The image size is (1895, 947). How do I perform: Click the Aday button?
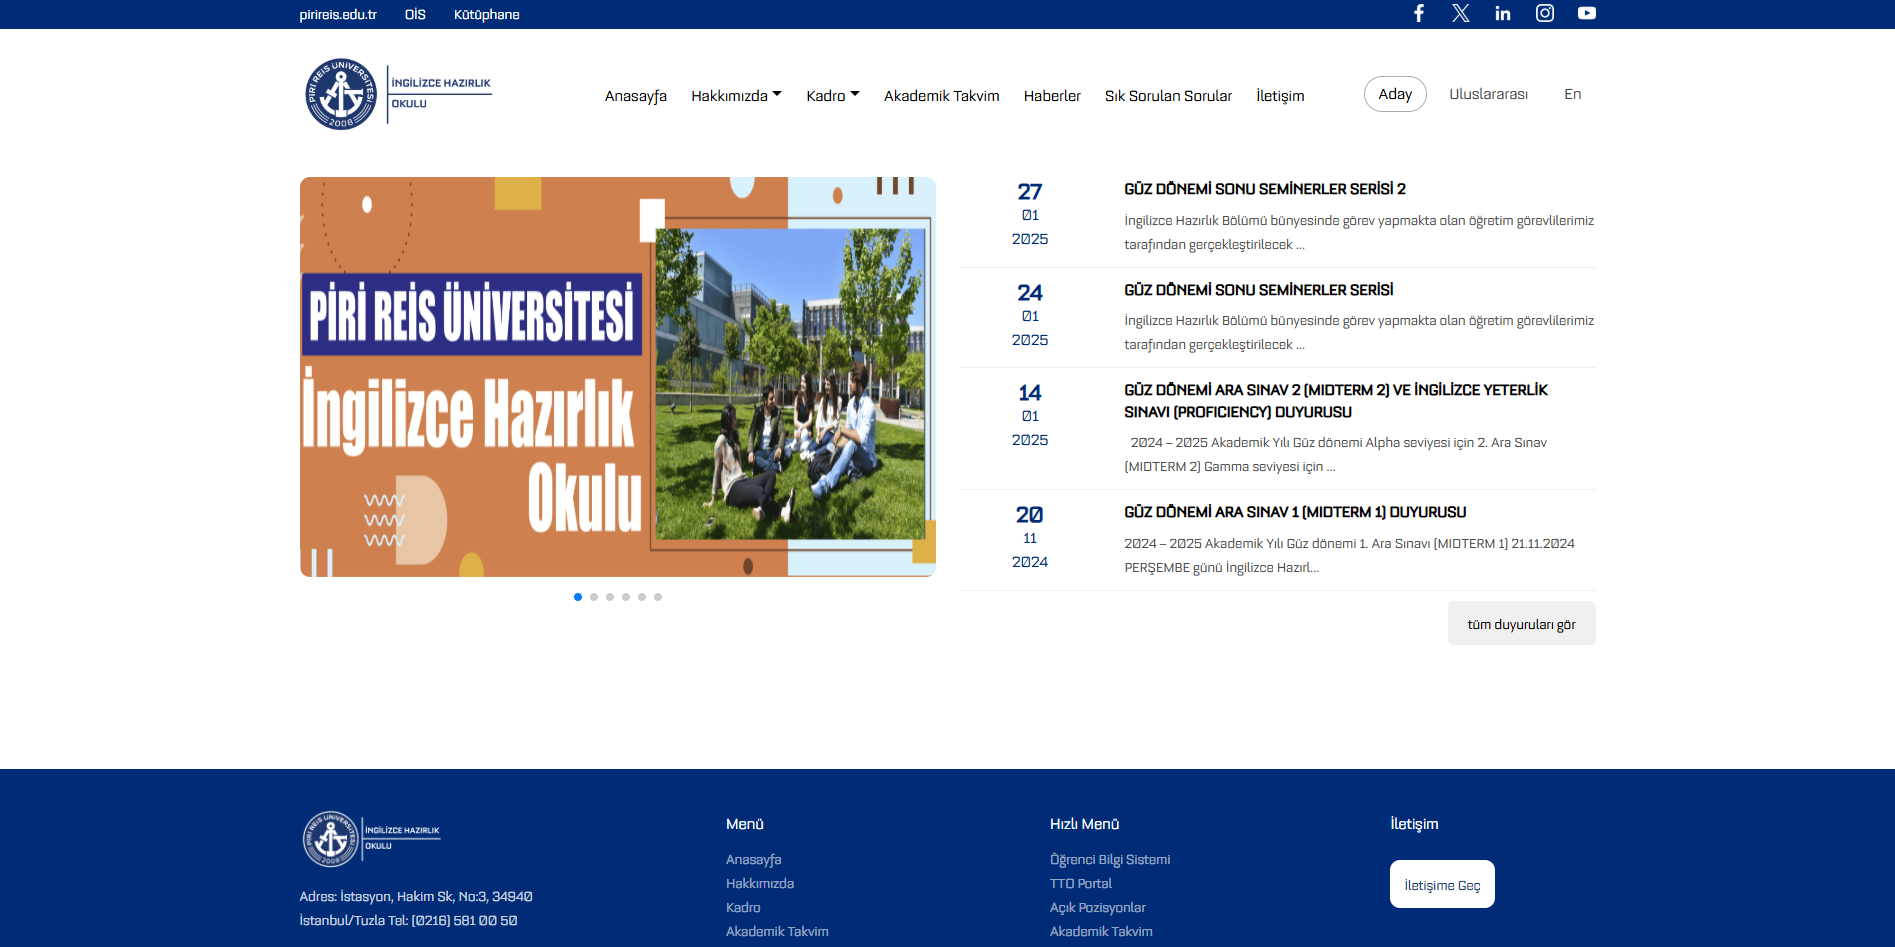pos(1395,94)
